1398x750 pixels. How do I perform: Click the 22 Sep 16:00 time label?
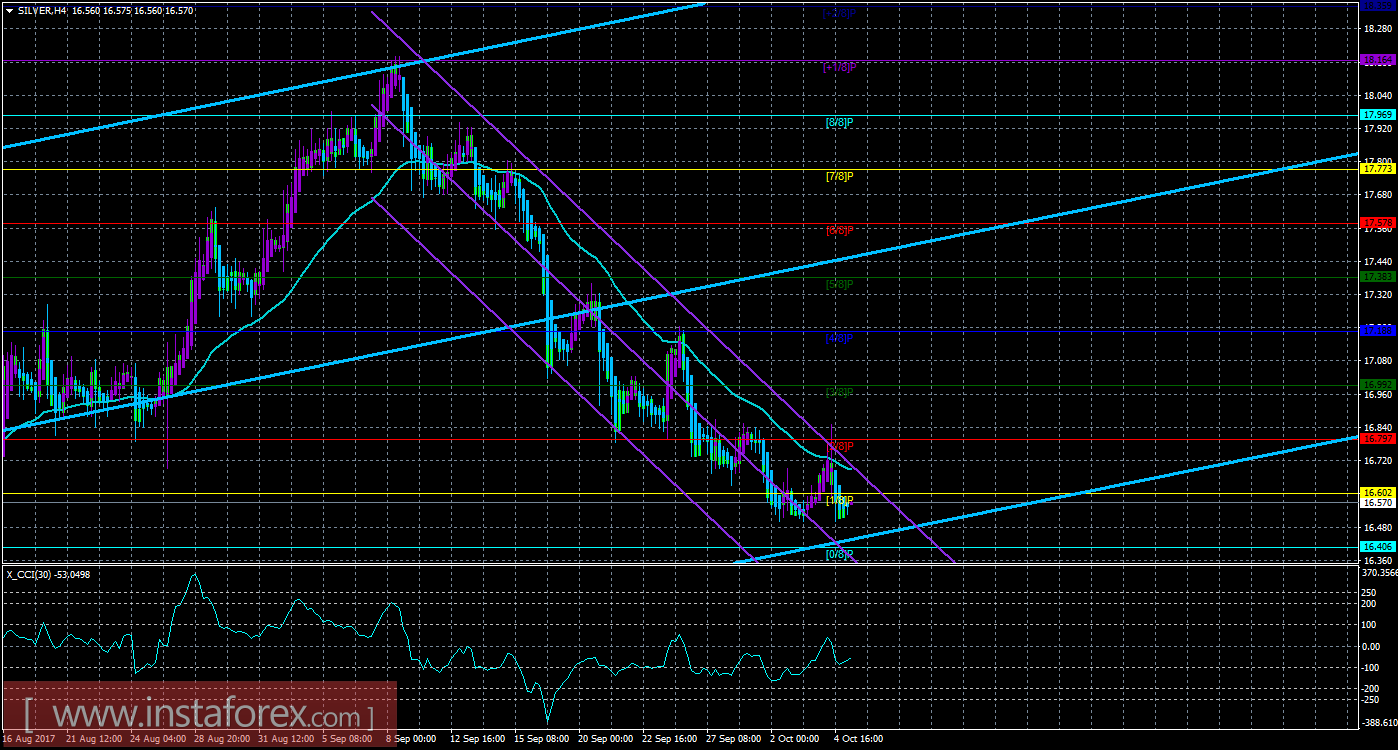click(669, 739)
